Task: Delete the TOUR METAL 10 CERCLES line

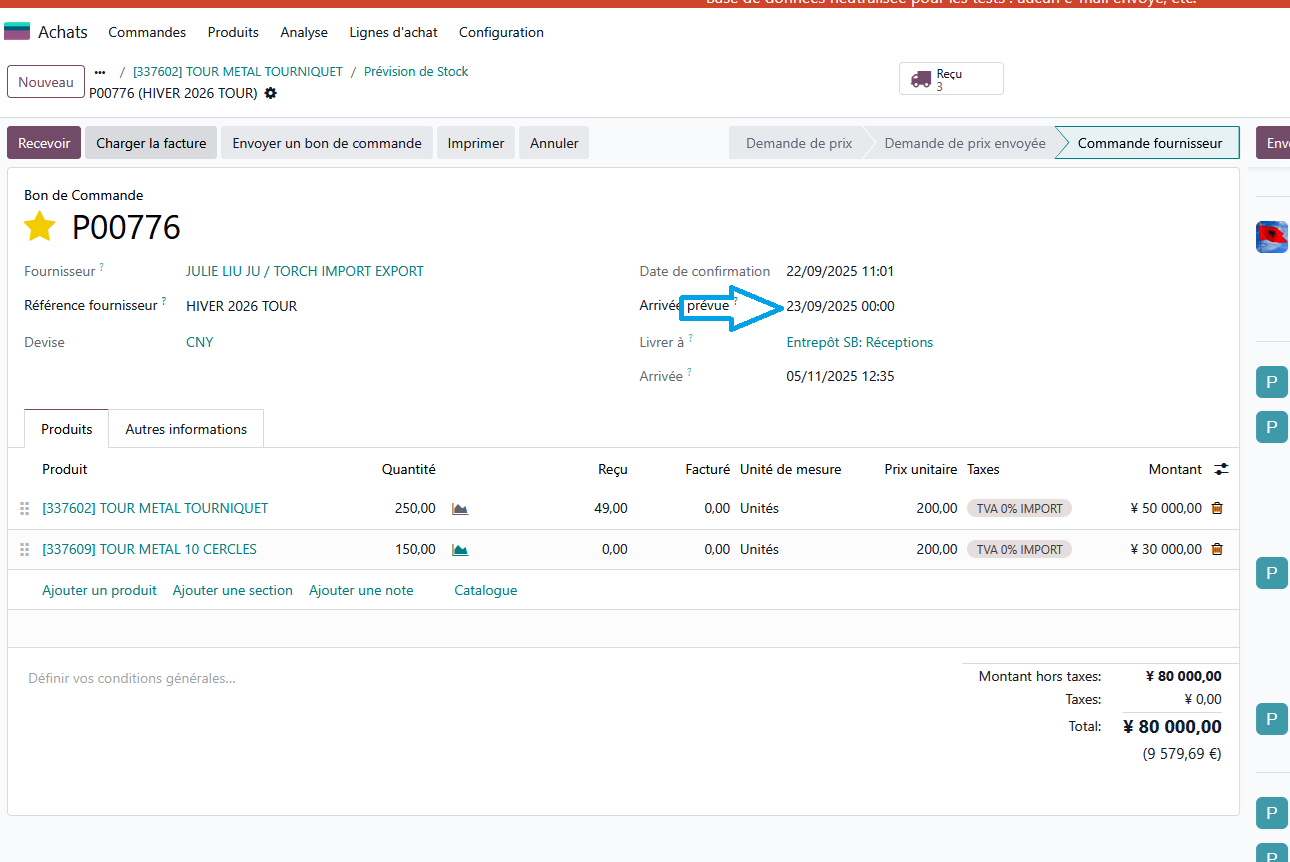Action: pos(1217,549)
